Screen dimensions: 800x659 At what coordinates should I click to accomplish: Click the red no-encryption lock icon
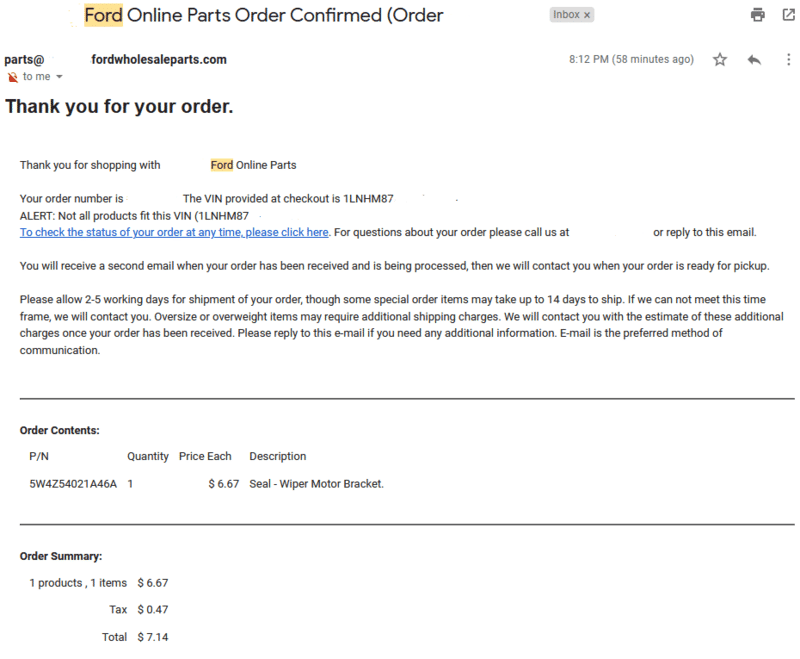coord(13,77)
